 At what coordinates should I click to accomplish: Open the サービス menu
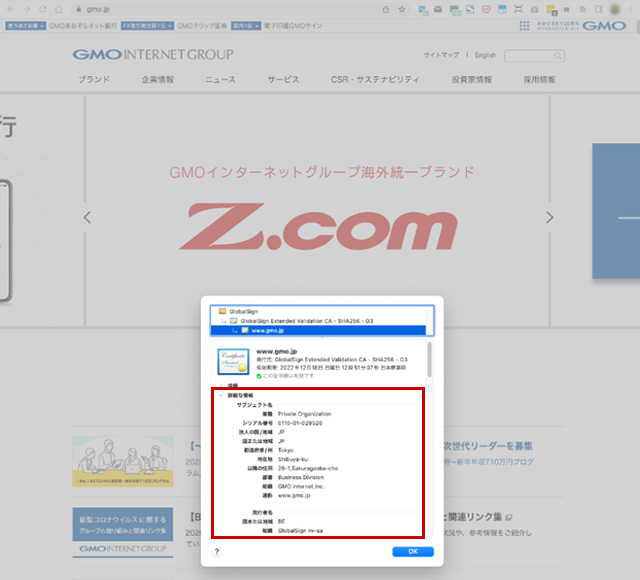(x=283, y=79)
